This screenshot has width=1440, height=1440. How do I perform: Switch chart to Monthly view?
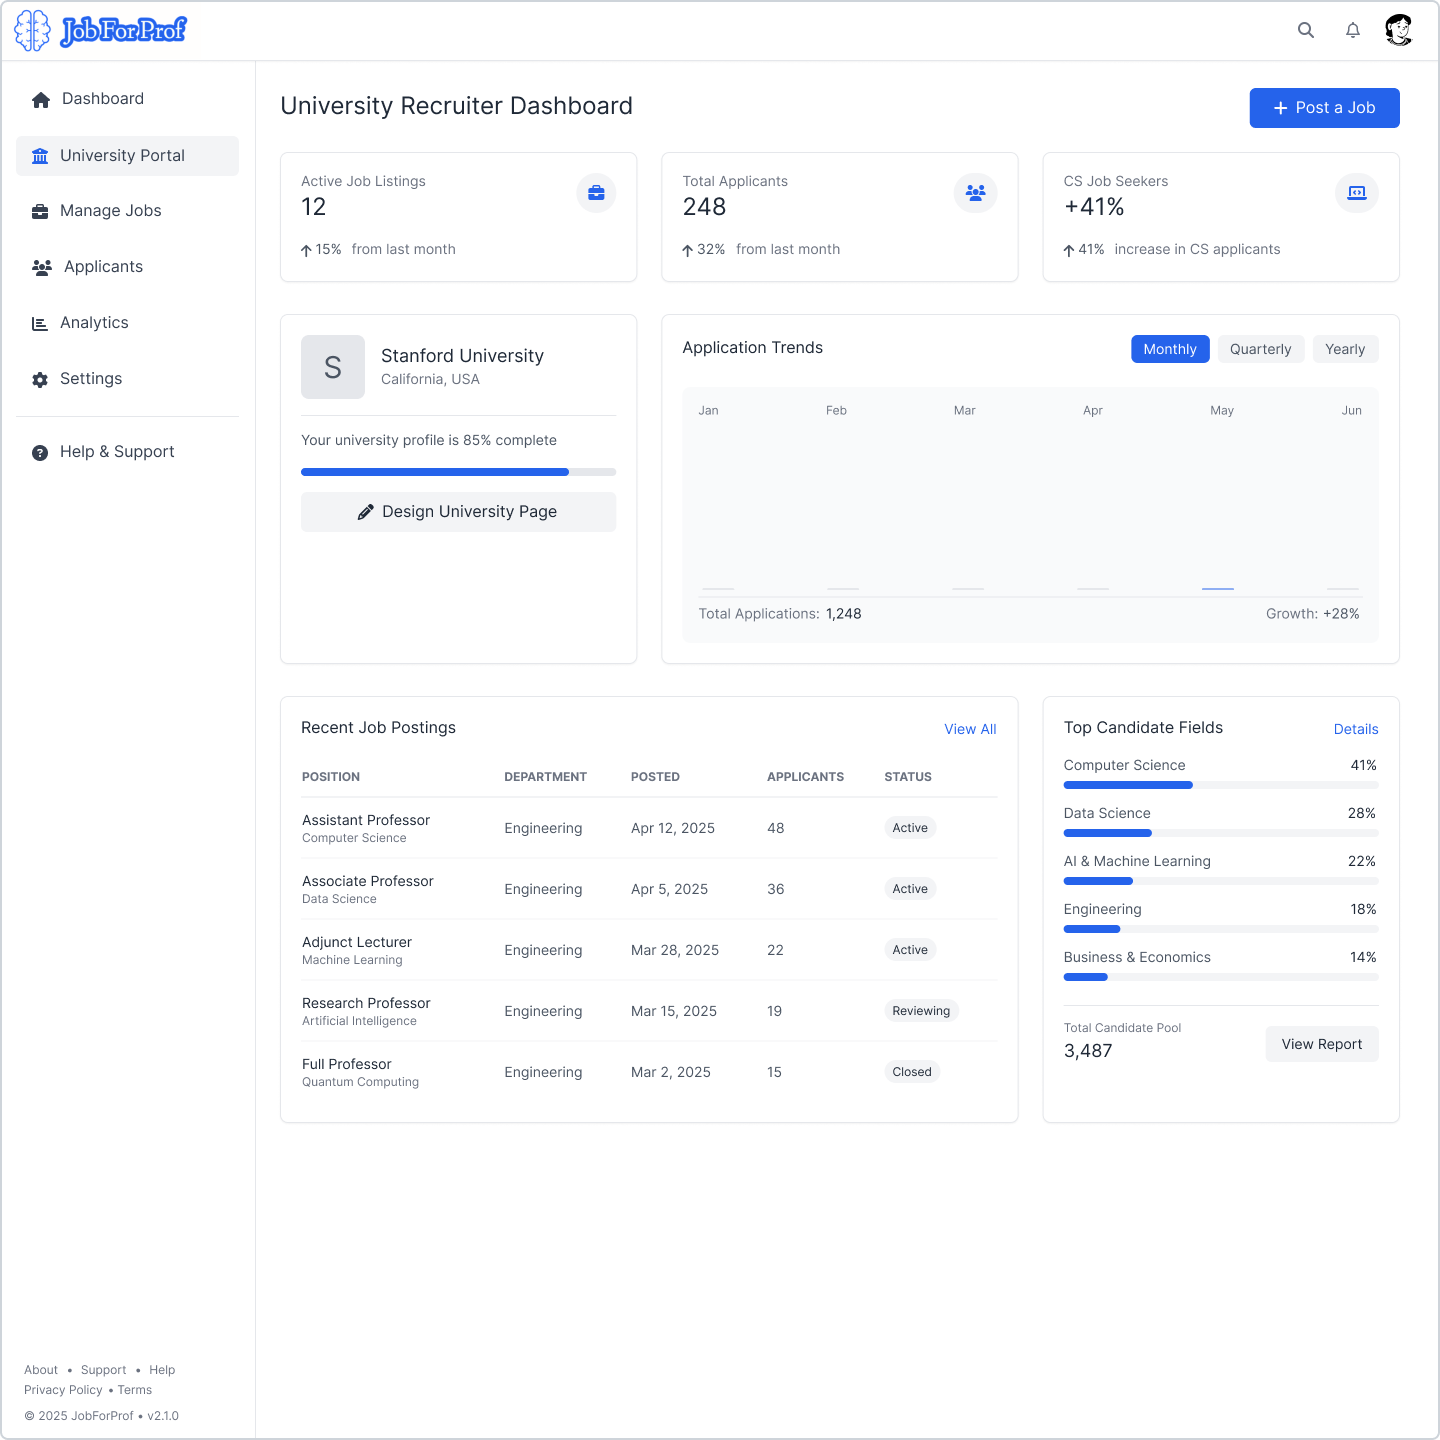(1170, 349)
